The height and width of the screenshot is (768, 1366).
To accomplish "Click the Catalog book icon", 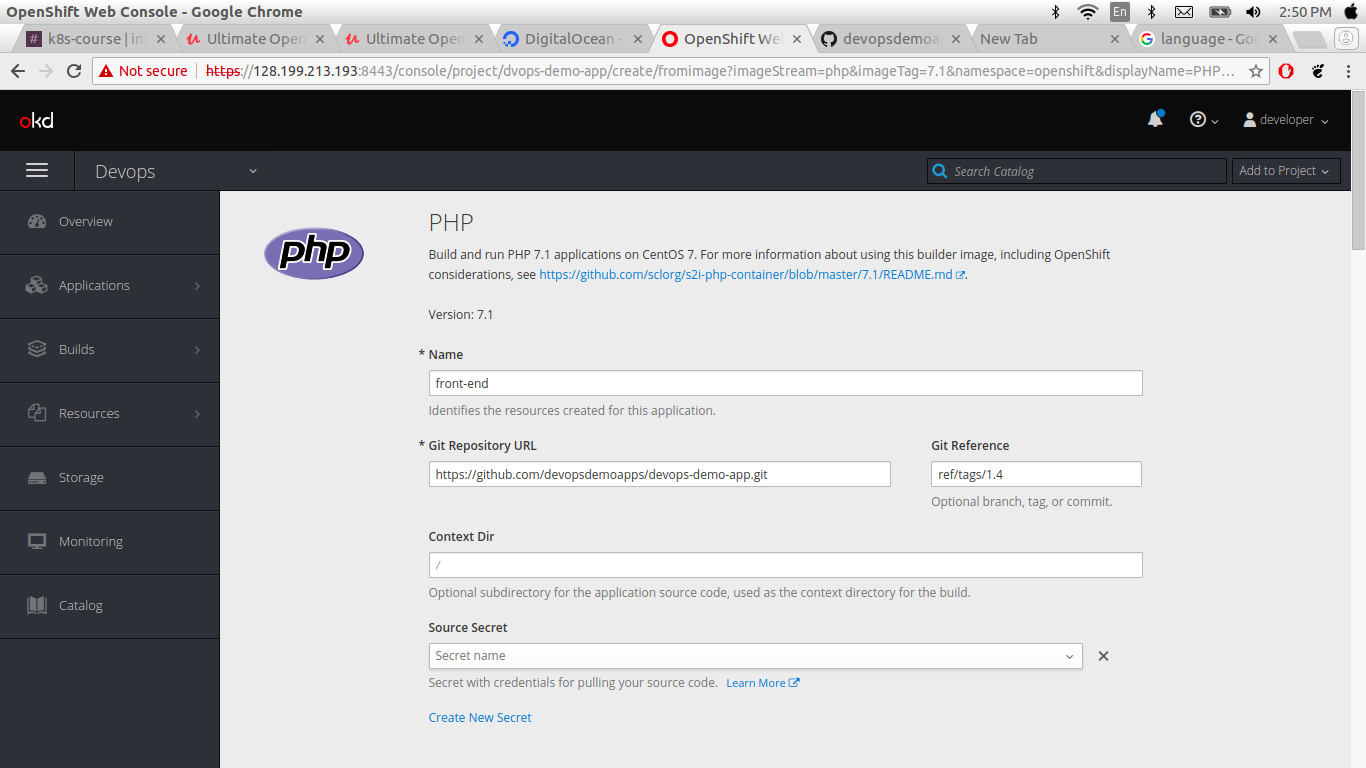I will (x=37, y=605).
